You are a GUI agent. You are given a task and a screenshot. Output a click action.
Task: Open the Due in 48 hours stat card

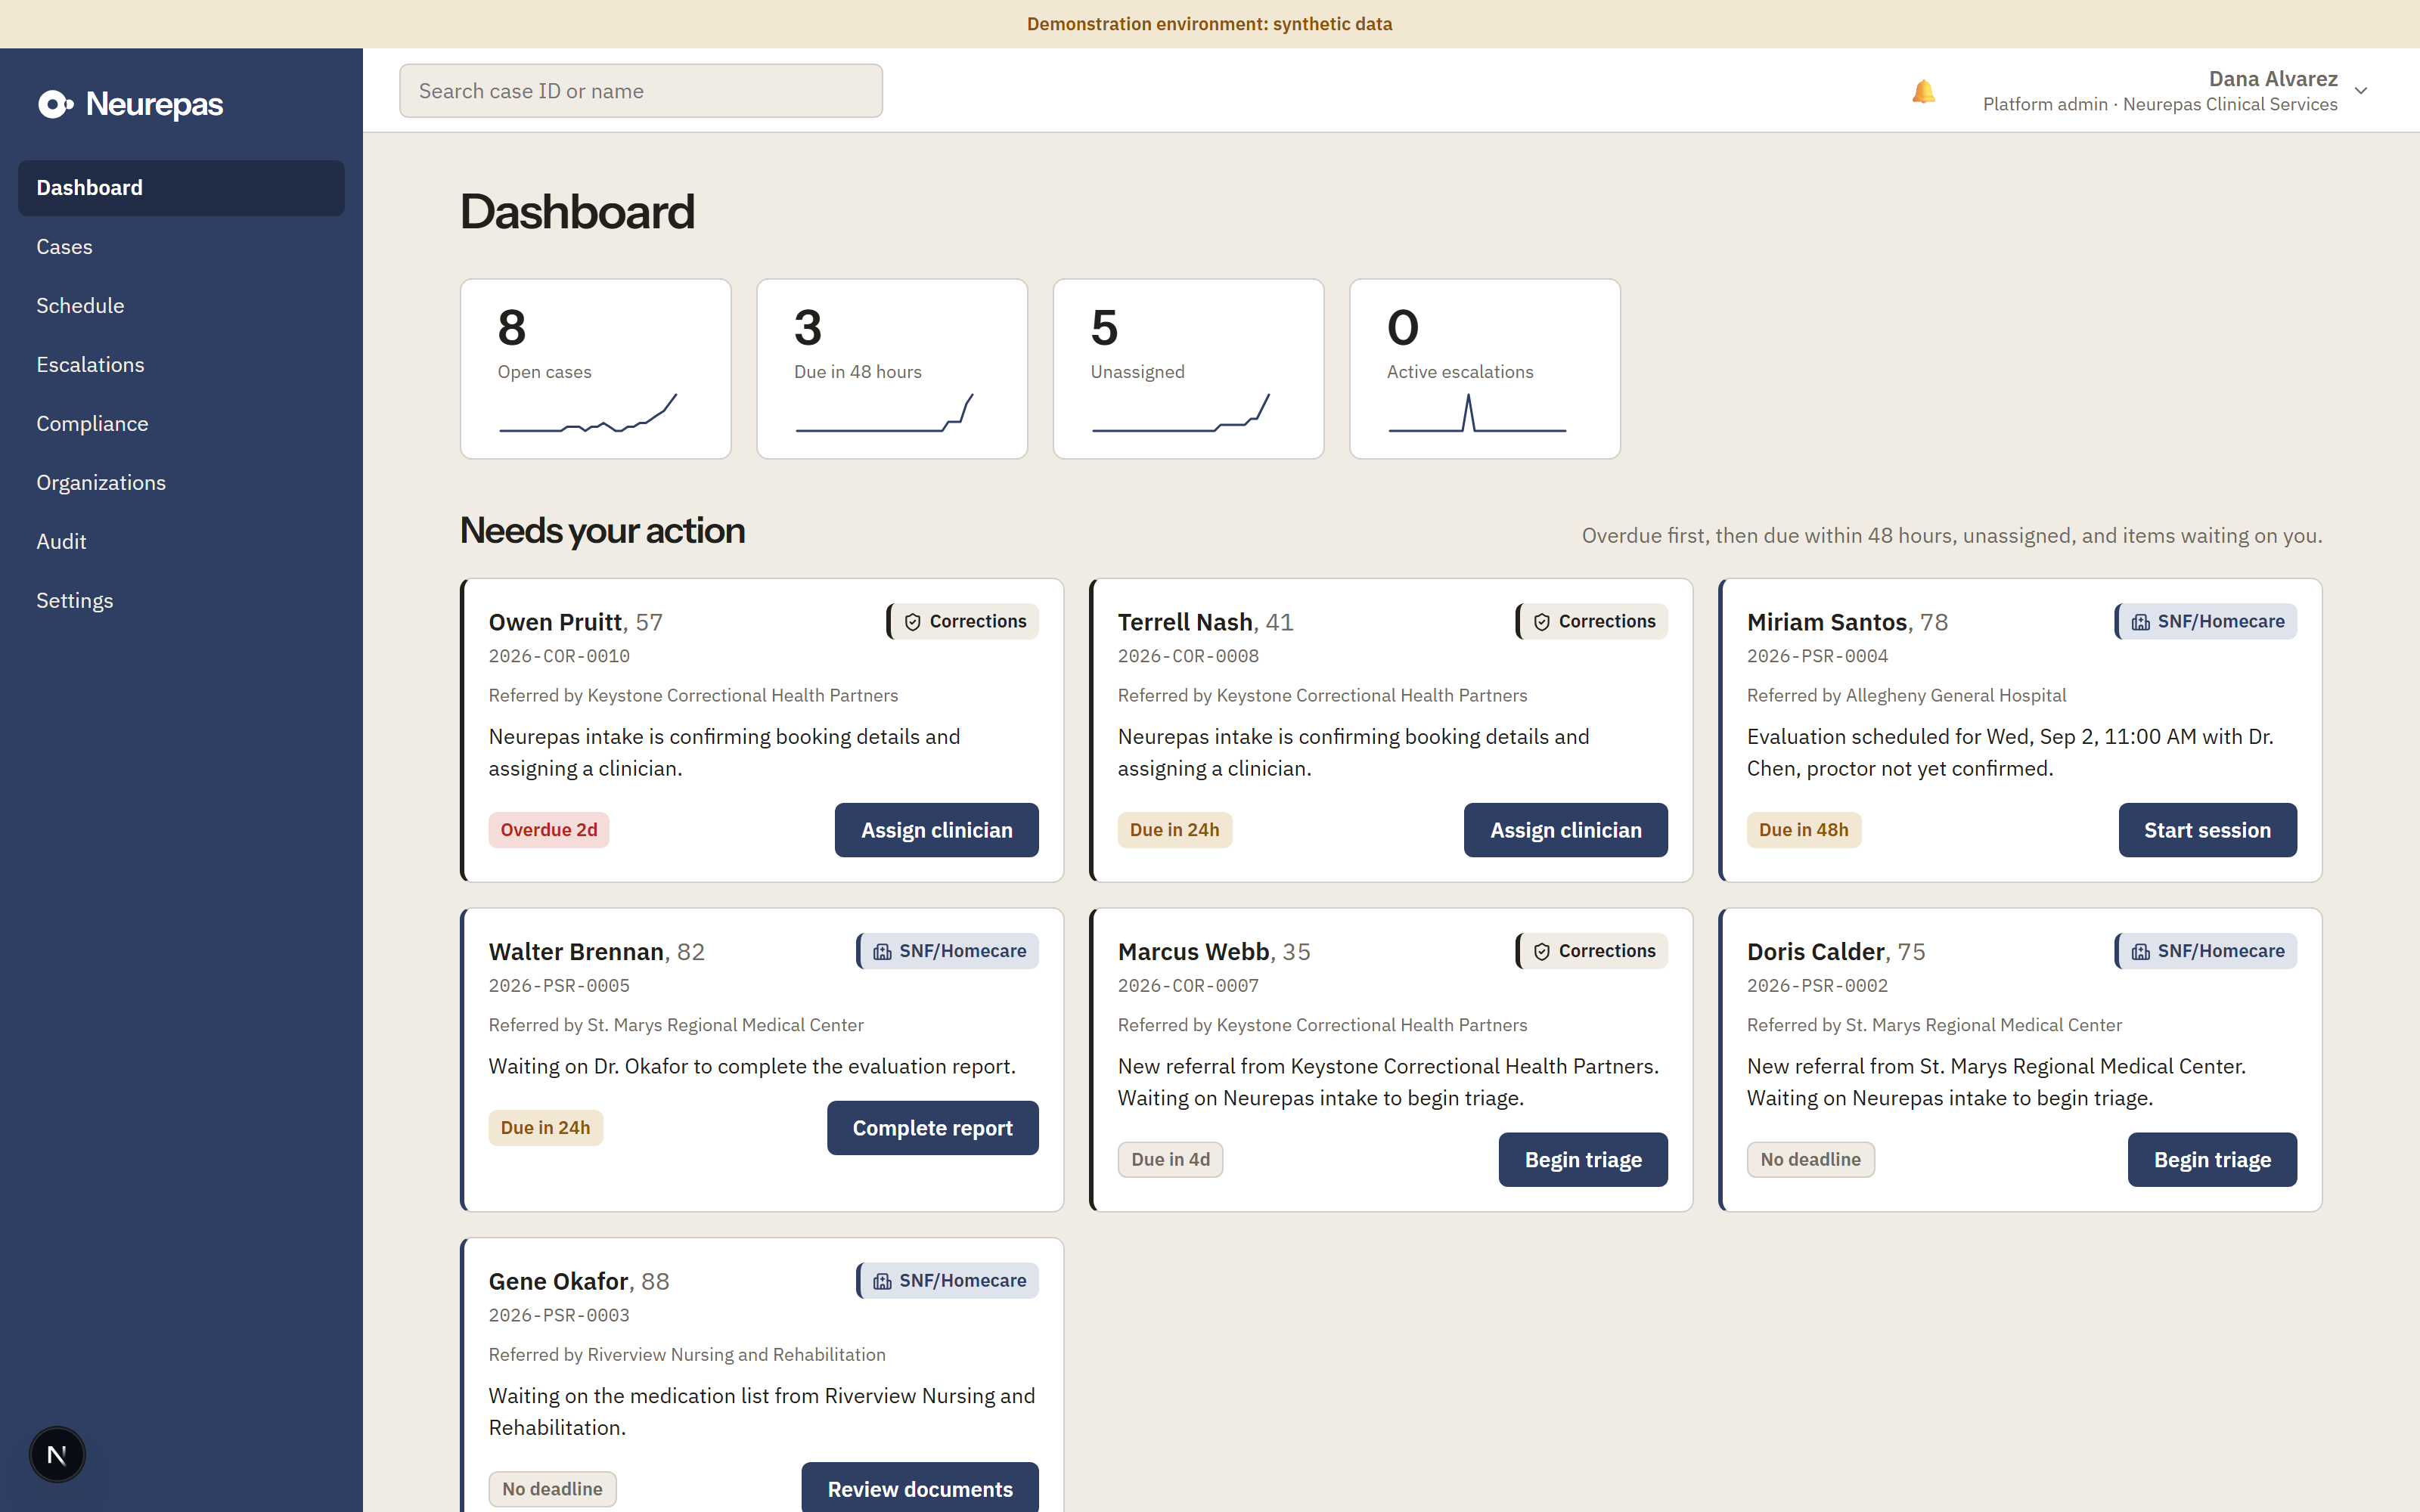point(892,369)
